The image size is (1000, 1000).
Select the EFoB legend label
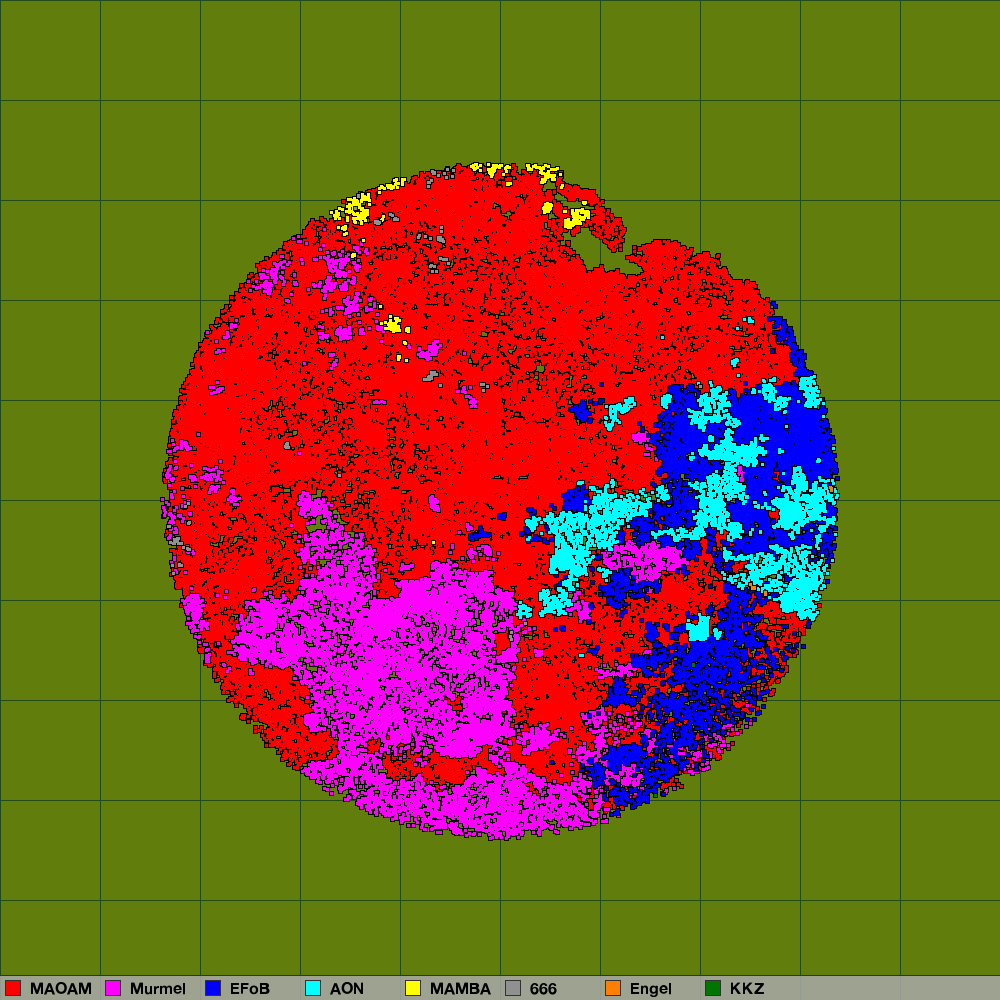click(x=250, y=989)
